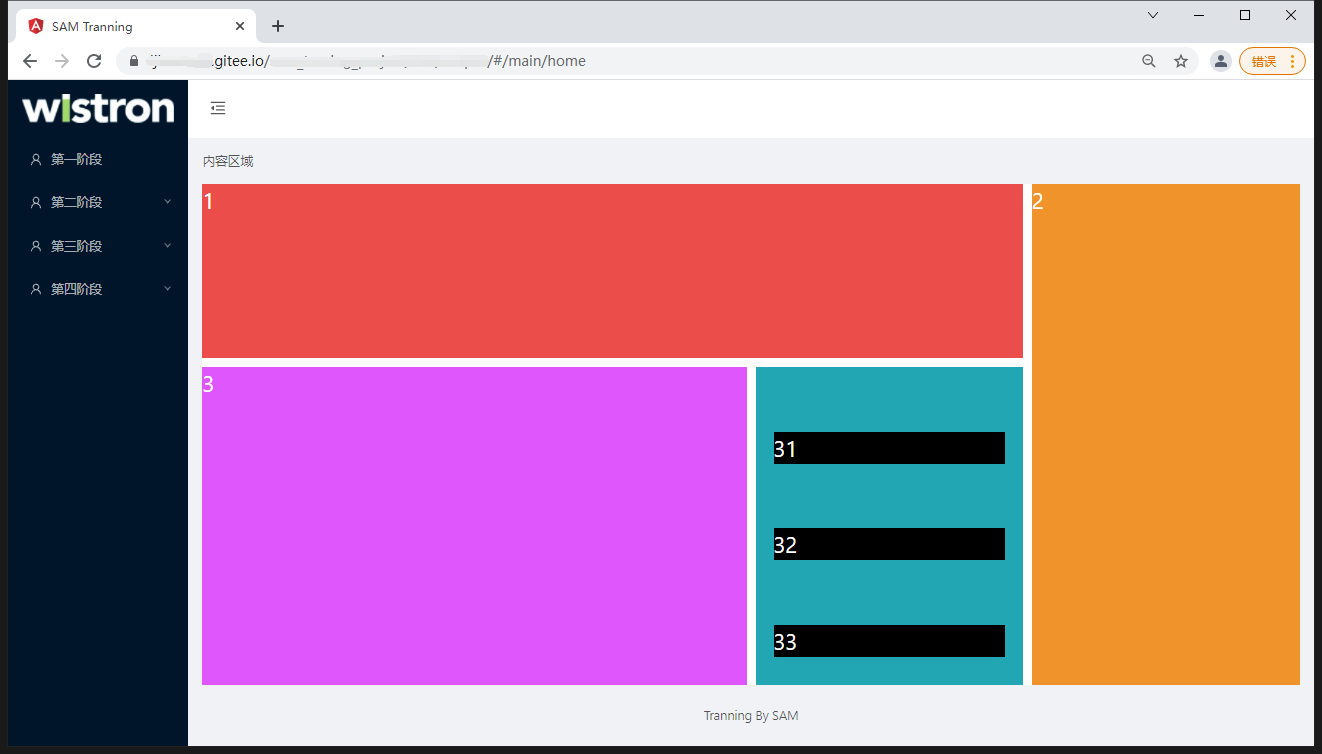Go back with the browser back arrow
This screenshot has width=1322, height=754.
30,61
